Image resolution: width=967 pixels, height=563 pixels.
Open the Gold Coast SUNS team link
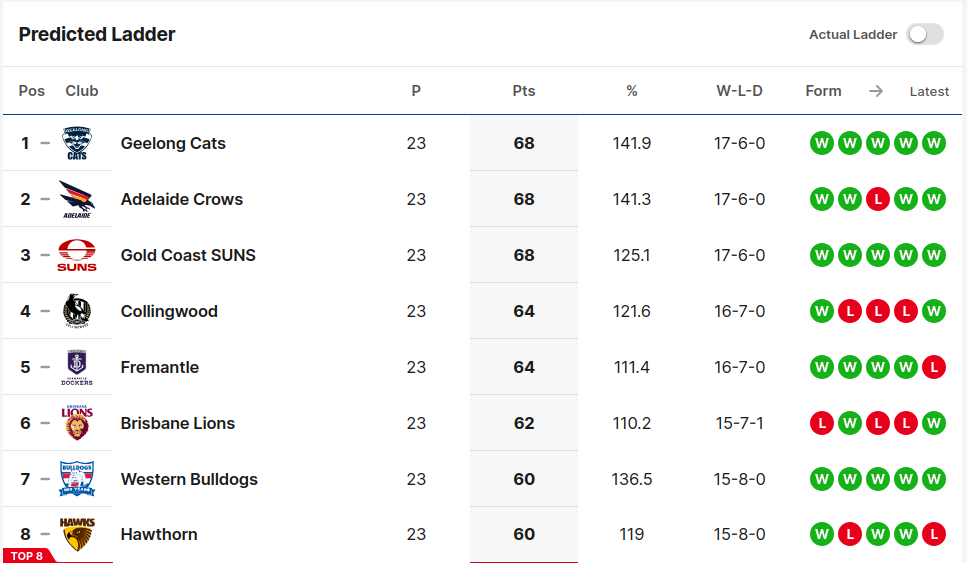tap(188, 255)
